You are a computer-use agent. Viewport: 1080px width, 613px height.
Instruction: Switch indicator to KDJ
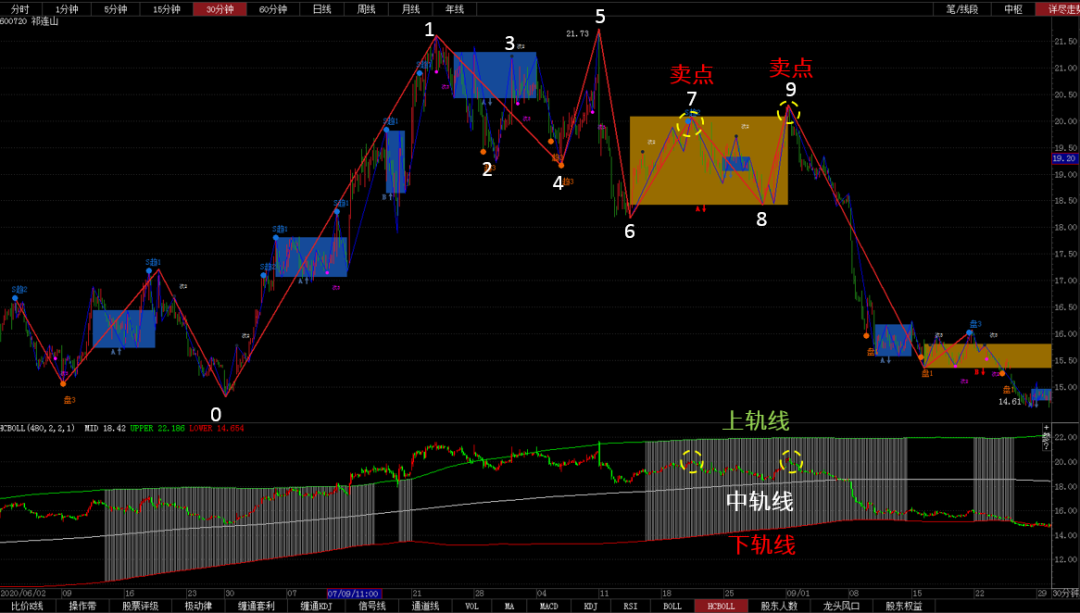tap(589, 606)
